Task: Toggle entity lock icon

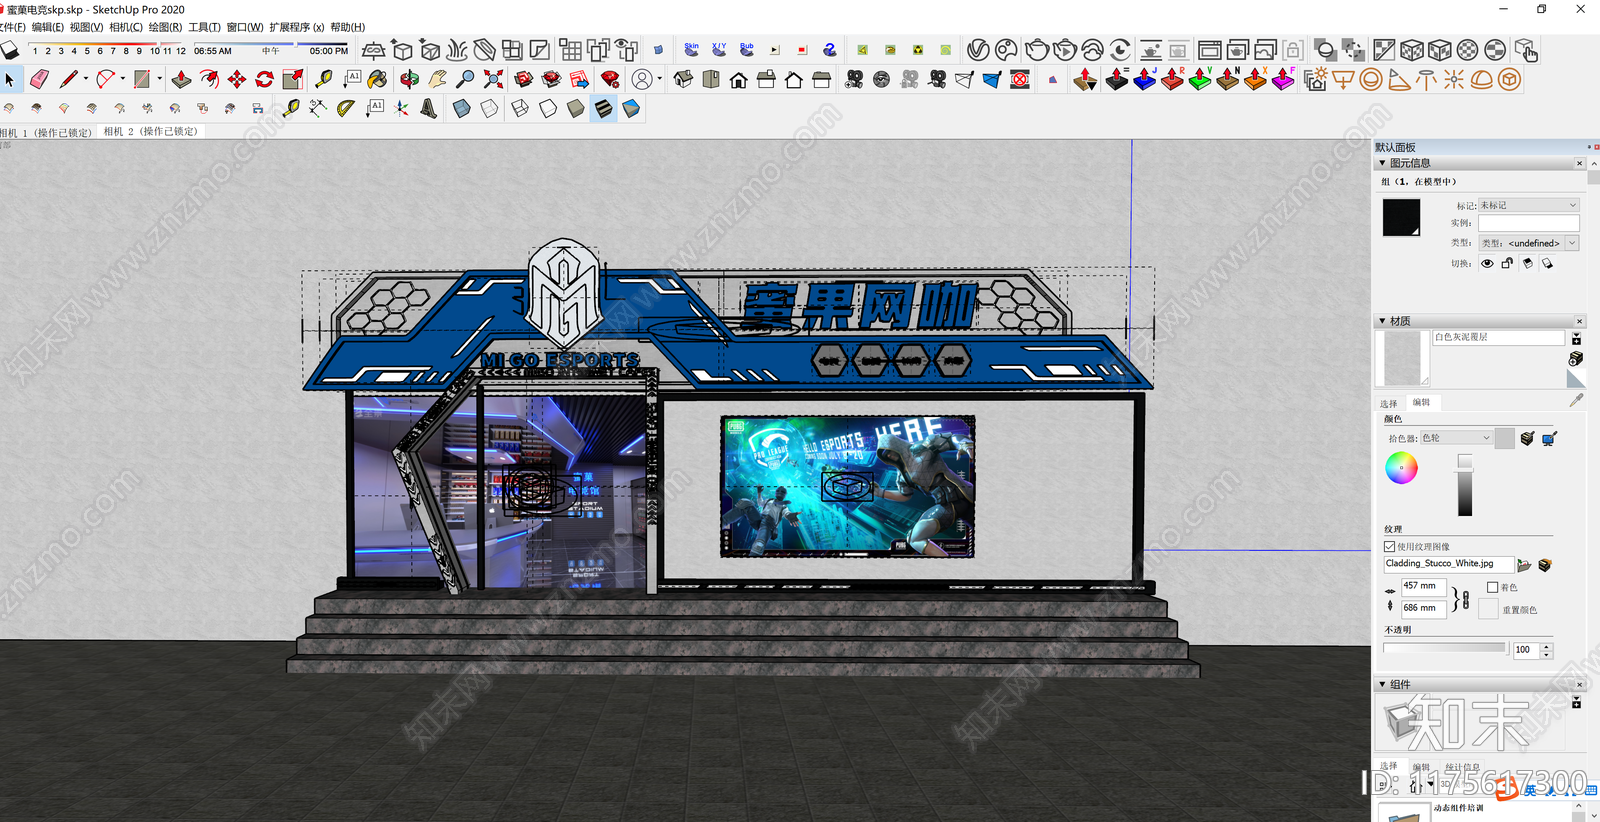Action: click(1507, 264)
